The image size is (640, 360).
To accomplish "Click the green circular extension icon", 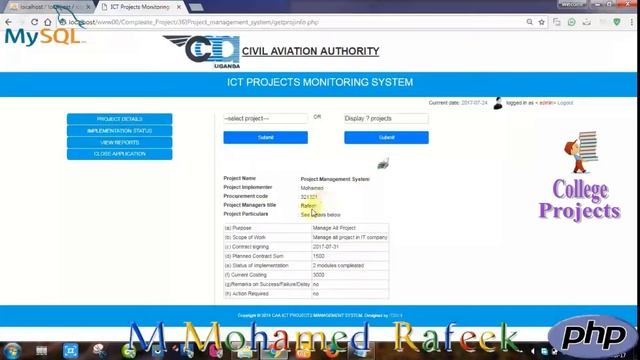I will click(571, 22).
